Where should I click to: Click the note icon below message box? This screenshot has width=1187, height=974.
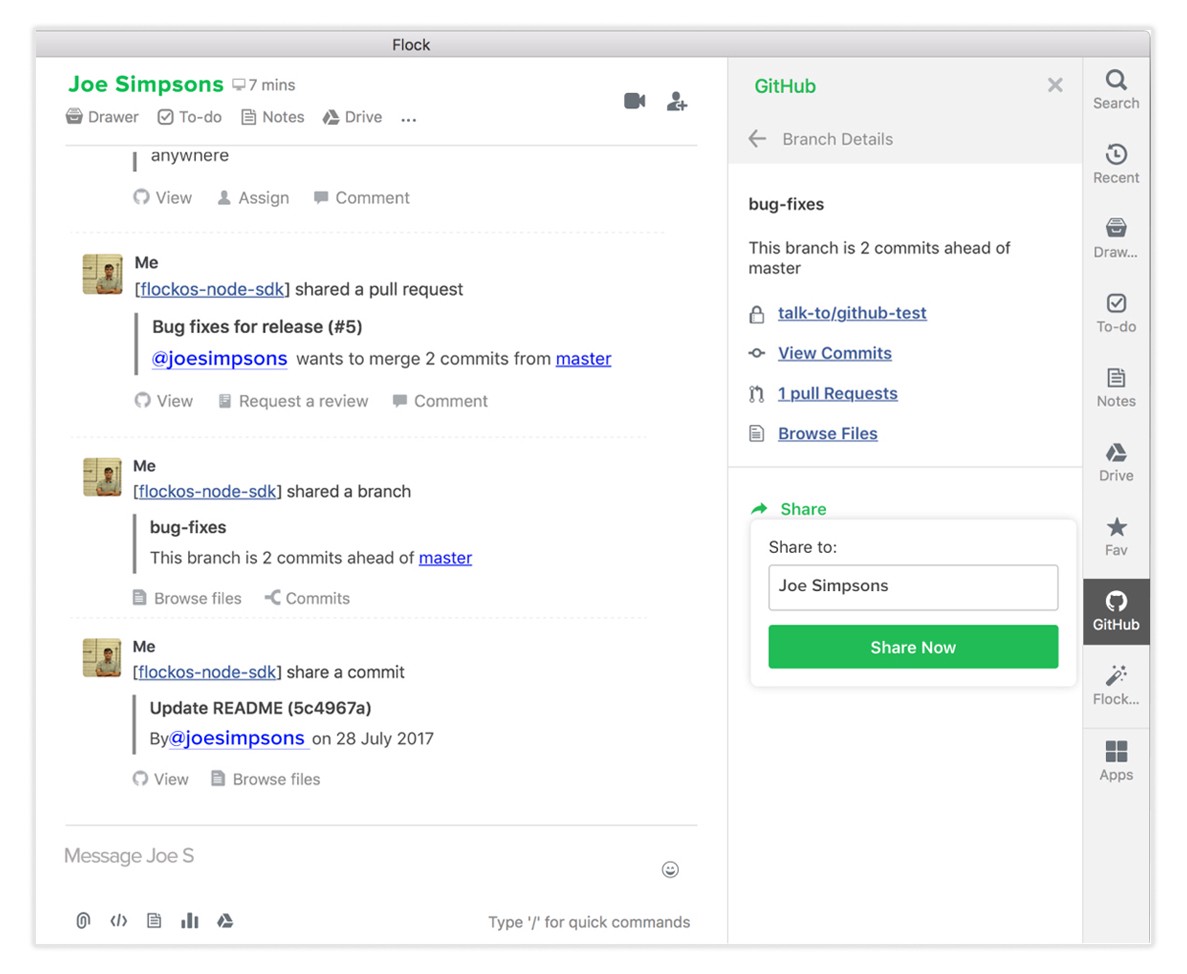tap(154, 920)
